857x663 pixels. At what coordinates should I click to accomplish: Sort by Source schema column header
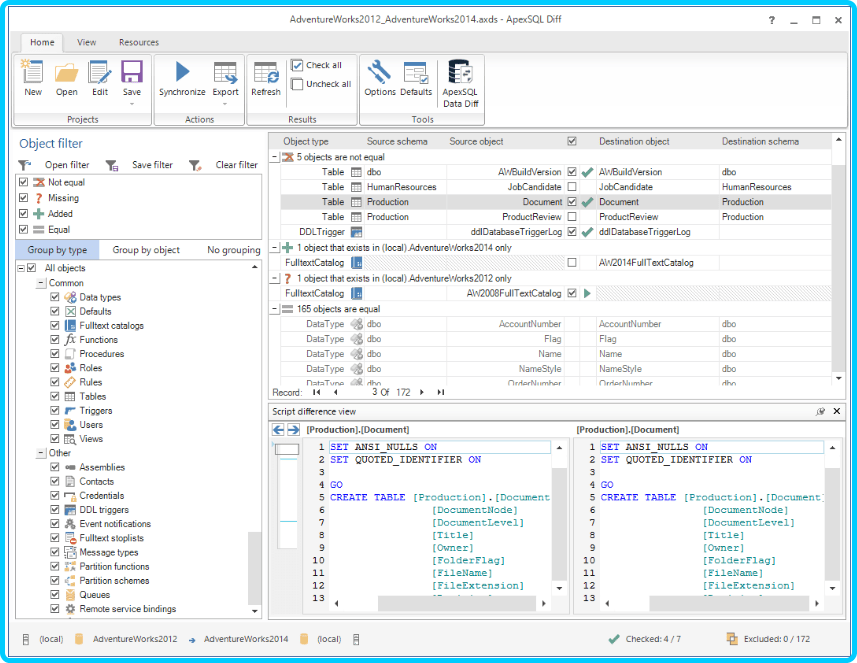pos(397,142)
